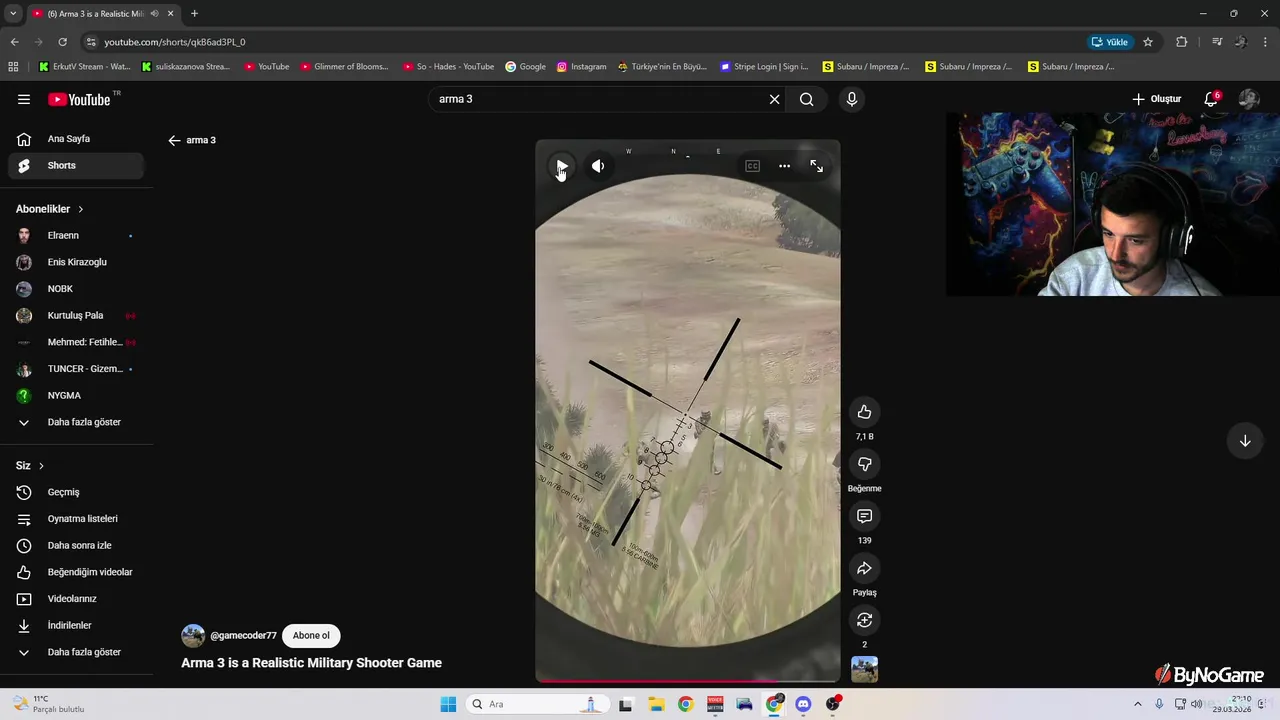Open the account avatar menu
1280x720 pixels.
pos(1248,99)
